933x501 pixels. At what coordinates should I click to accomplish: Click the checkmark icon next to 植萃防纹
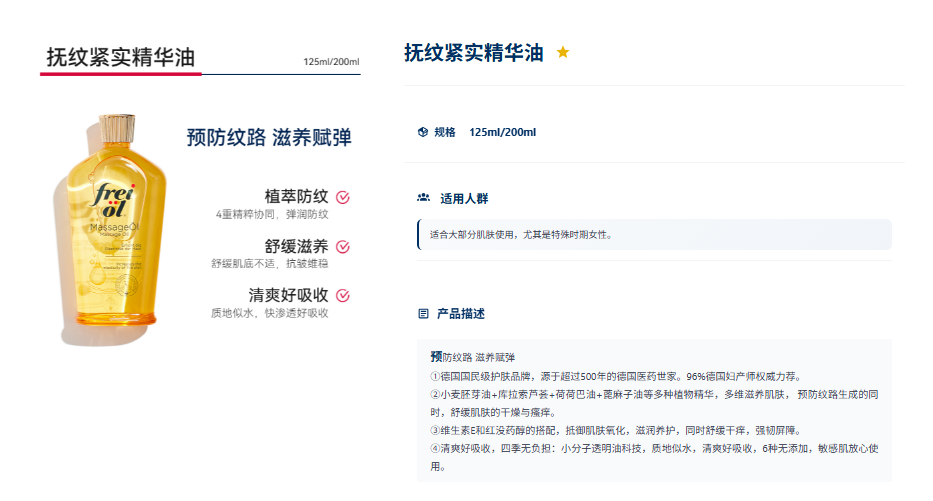pyautogui.click(x=343, y=197)
